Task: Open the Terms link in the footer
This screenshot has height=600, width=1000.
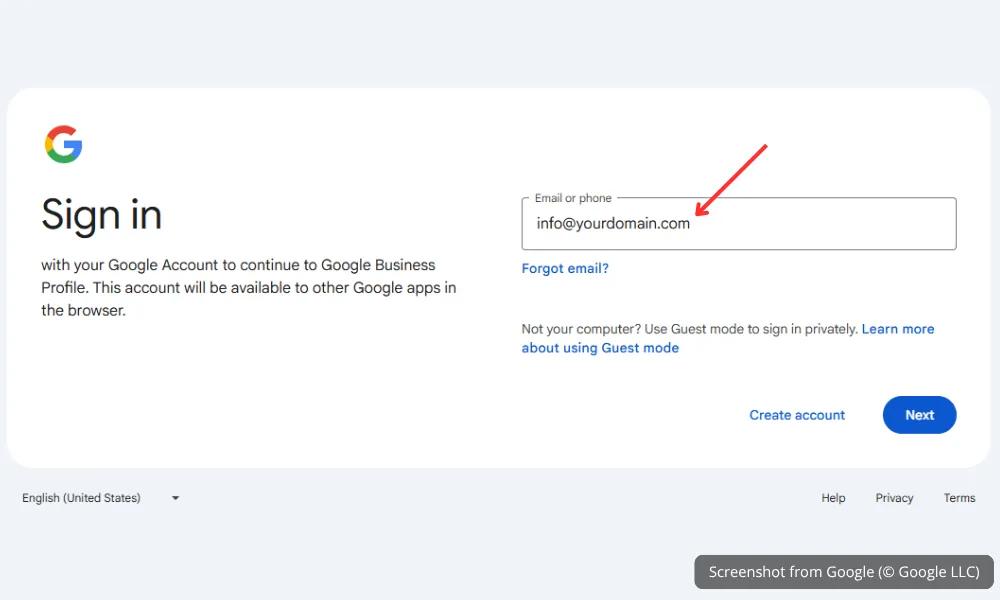Action: click(x=959, y=497)
